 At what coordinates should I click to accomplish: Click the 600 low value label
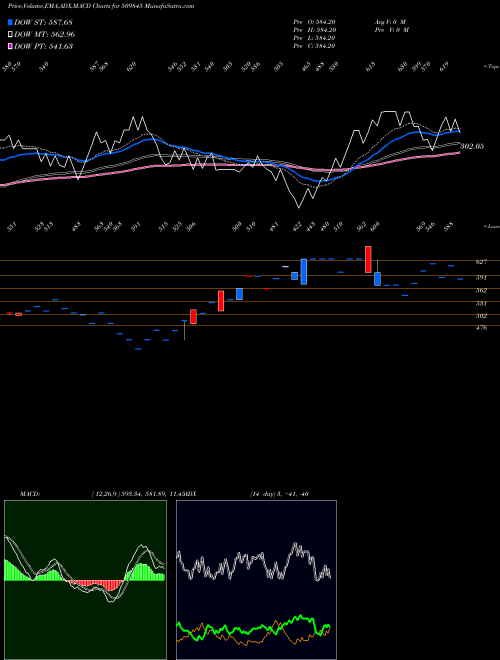point(375,227)
